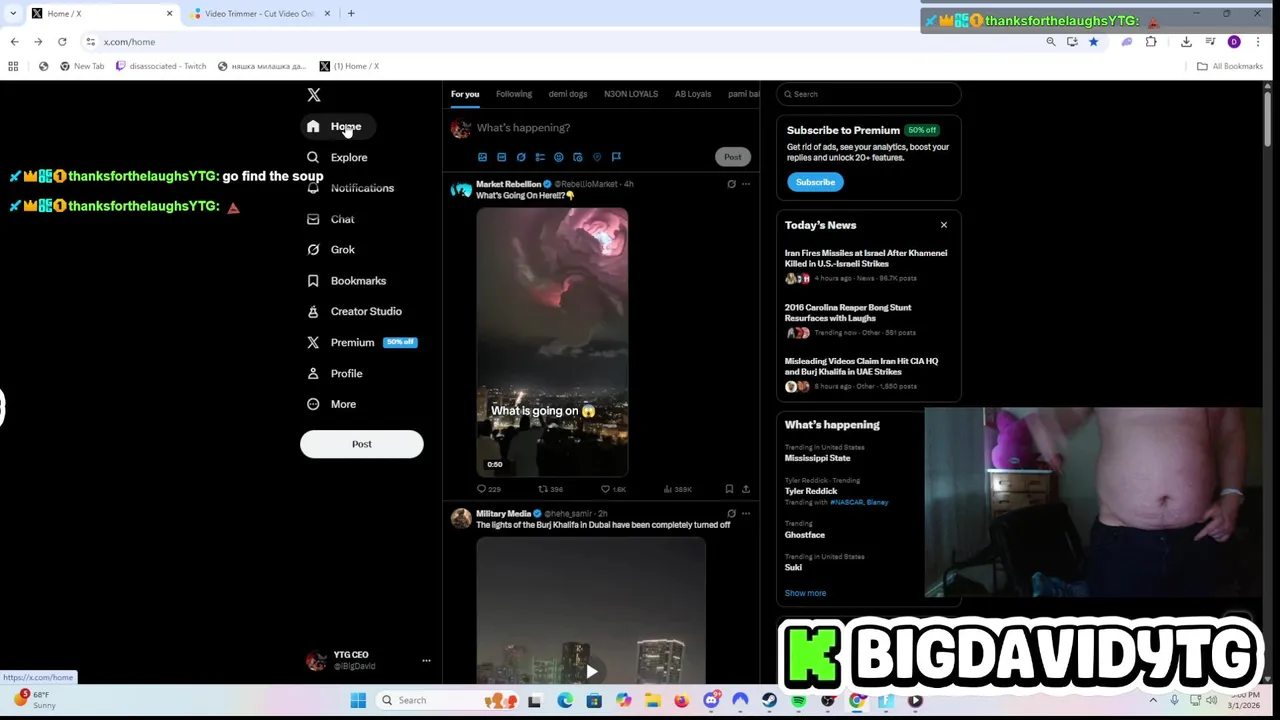
Task: Schedule the post with calendar icon
Action: click(x=578, y=157)
